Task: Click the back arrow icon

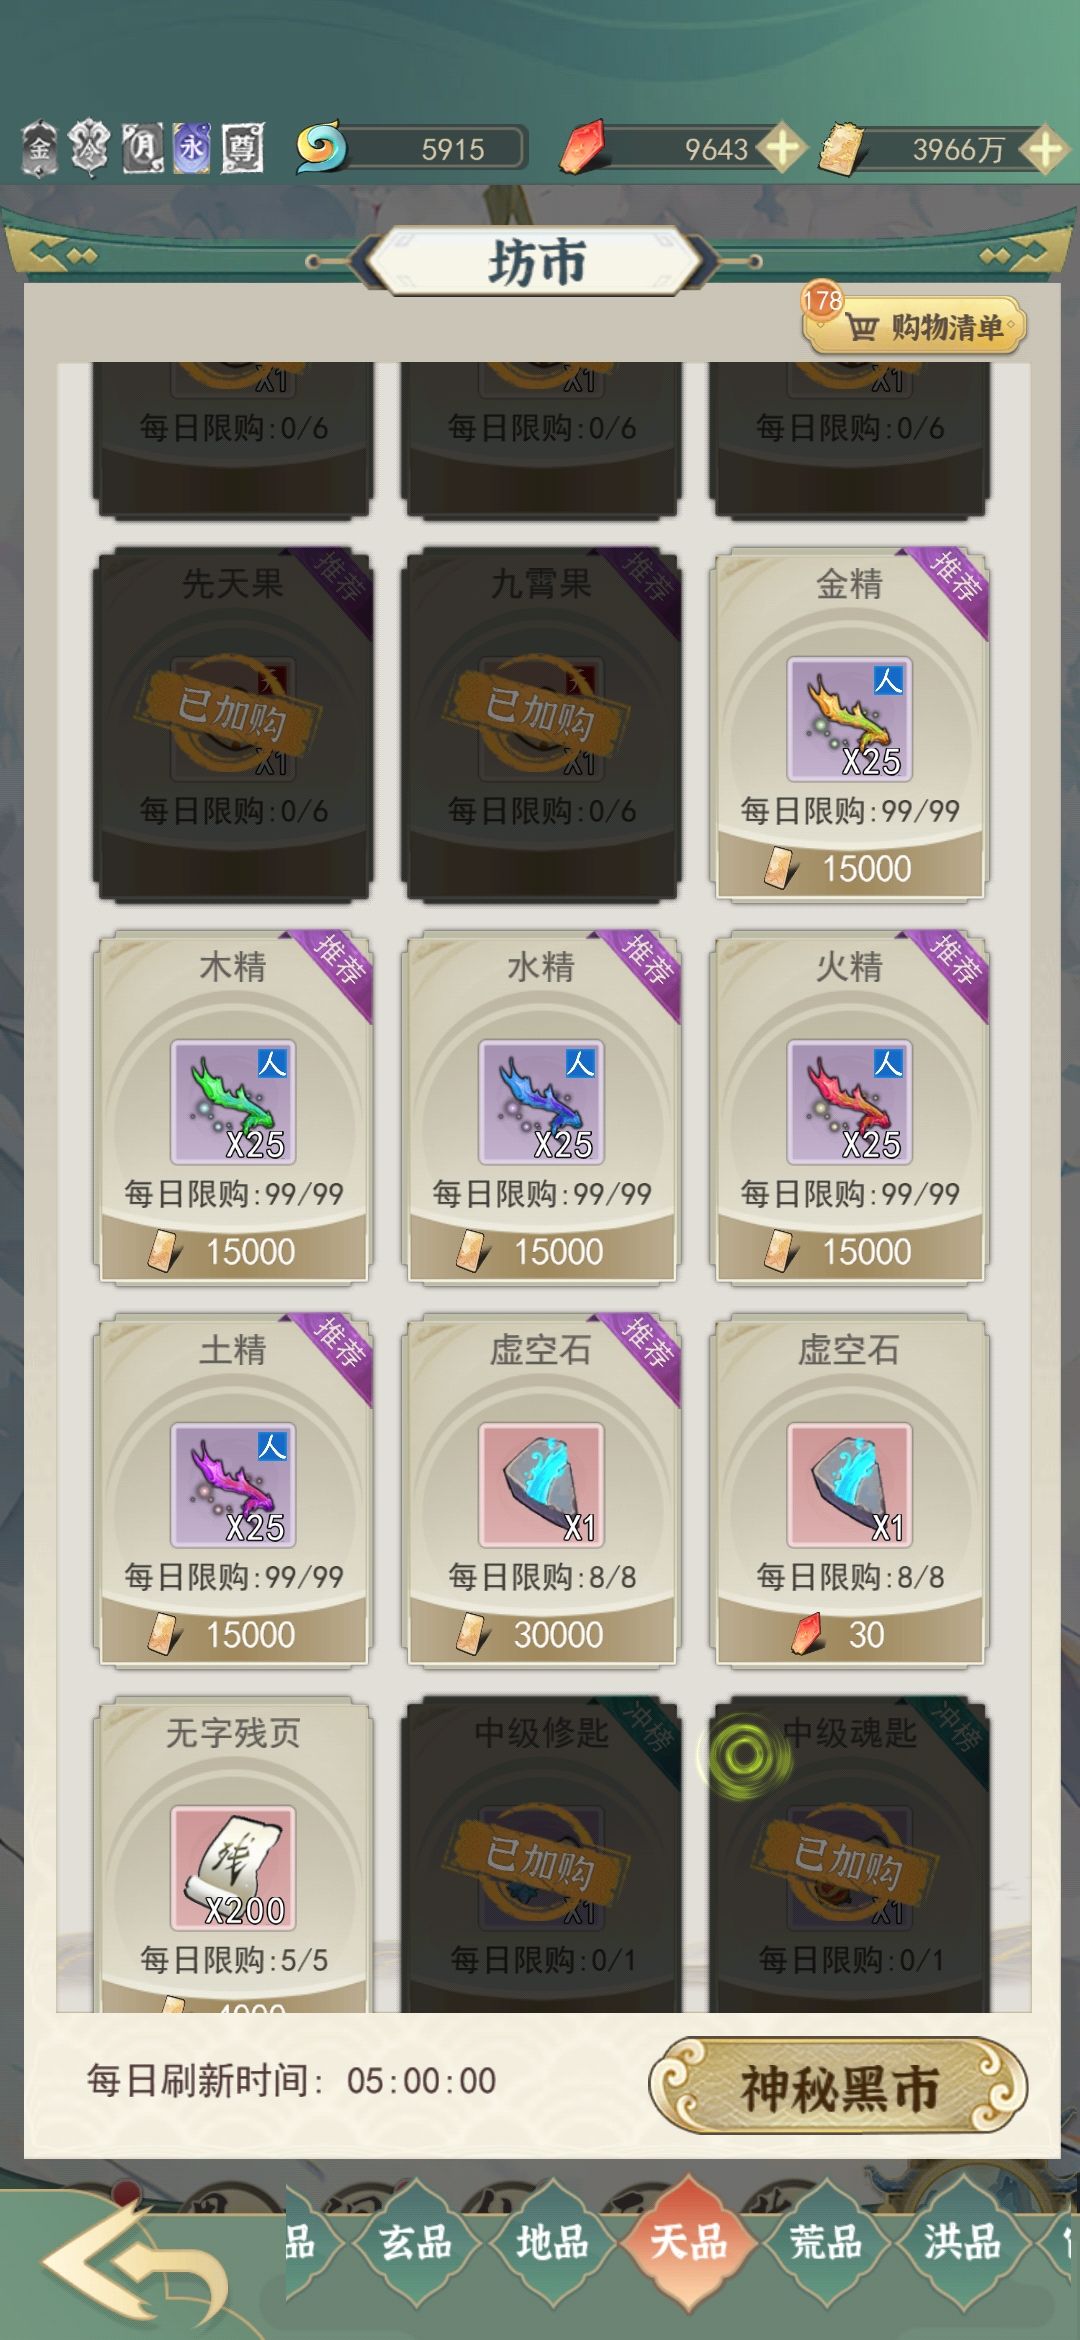Action: click(x=135, y=2265)
